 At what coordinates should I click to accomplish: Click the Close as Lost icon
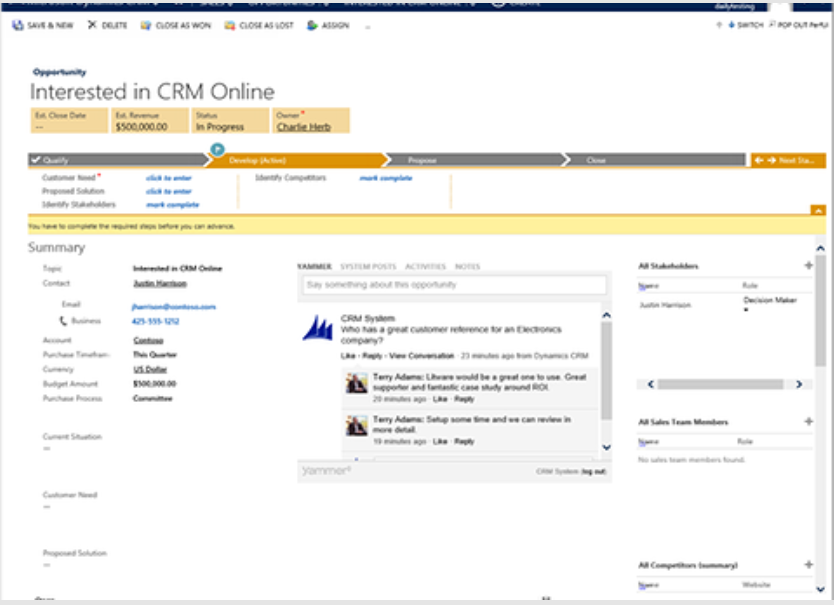click(229, 26)
